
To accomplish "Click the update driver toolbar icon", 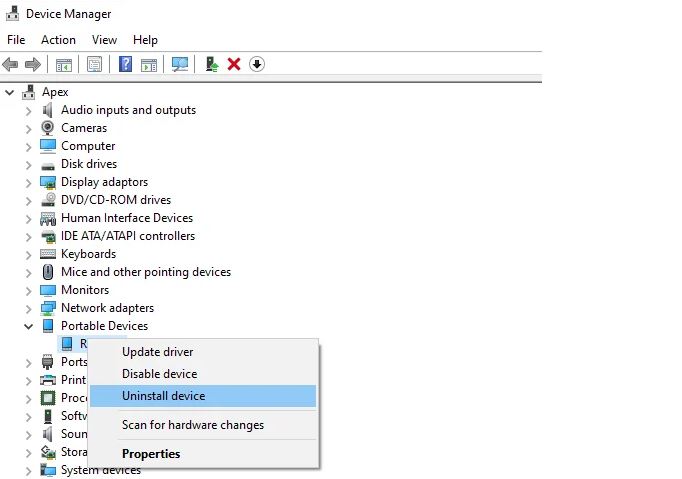I will coord(212,64).
